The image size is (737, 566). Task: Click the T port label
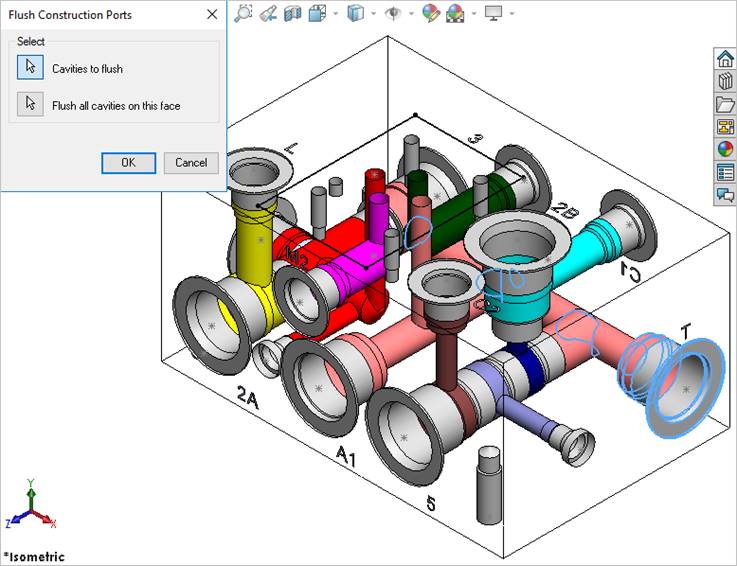686,332
